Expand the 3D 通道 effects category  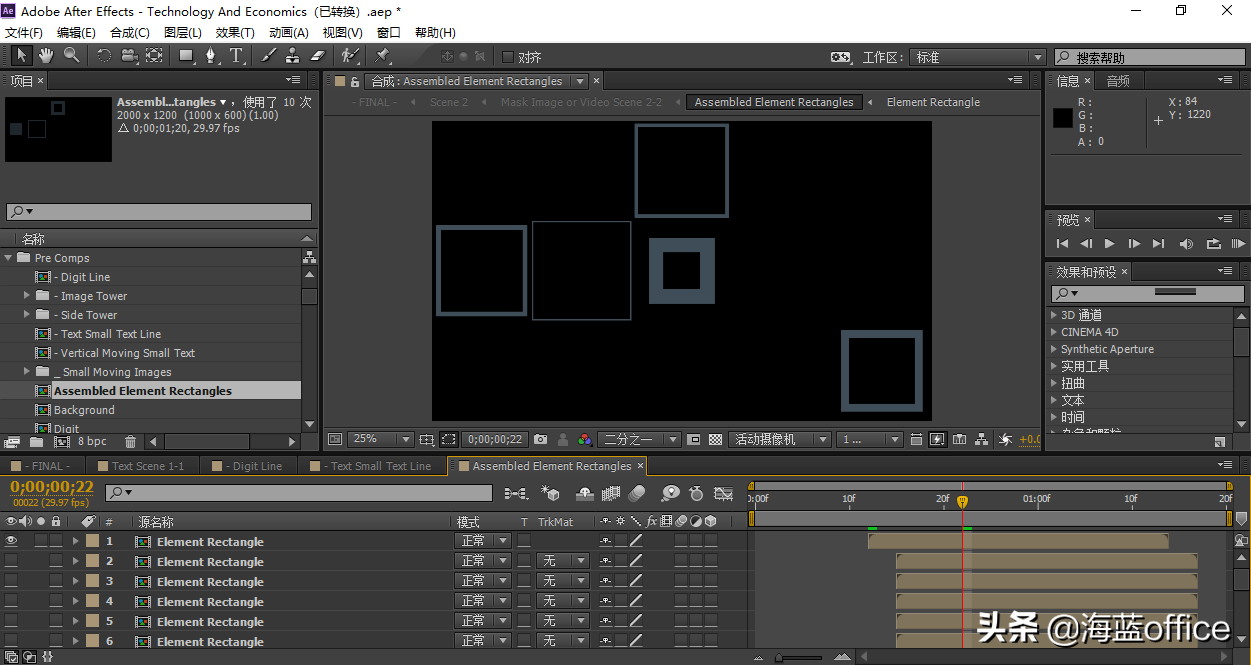1054,315
